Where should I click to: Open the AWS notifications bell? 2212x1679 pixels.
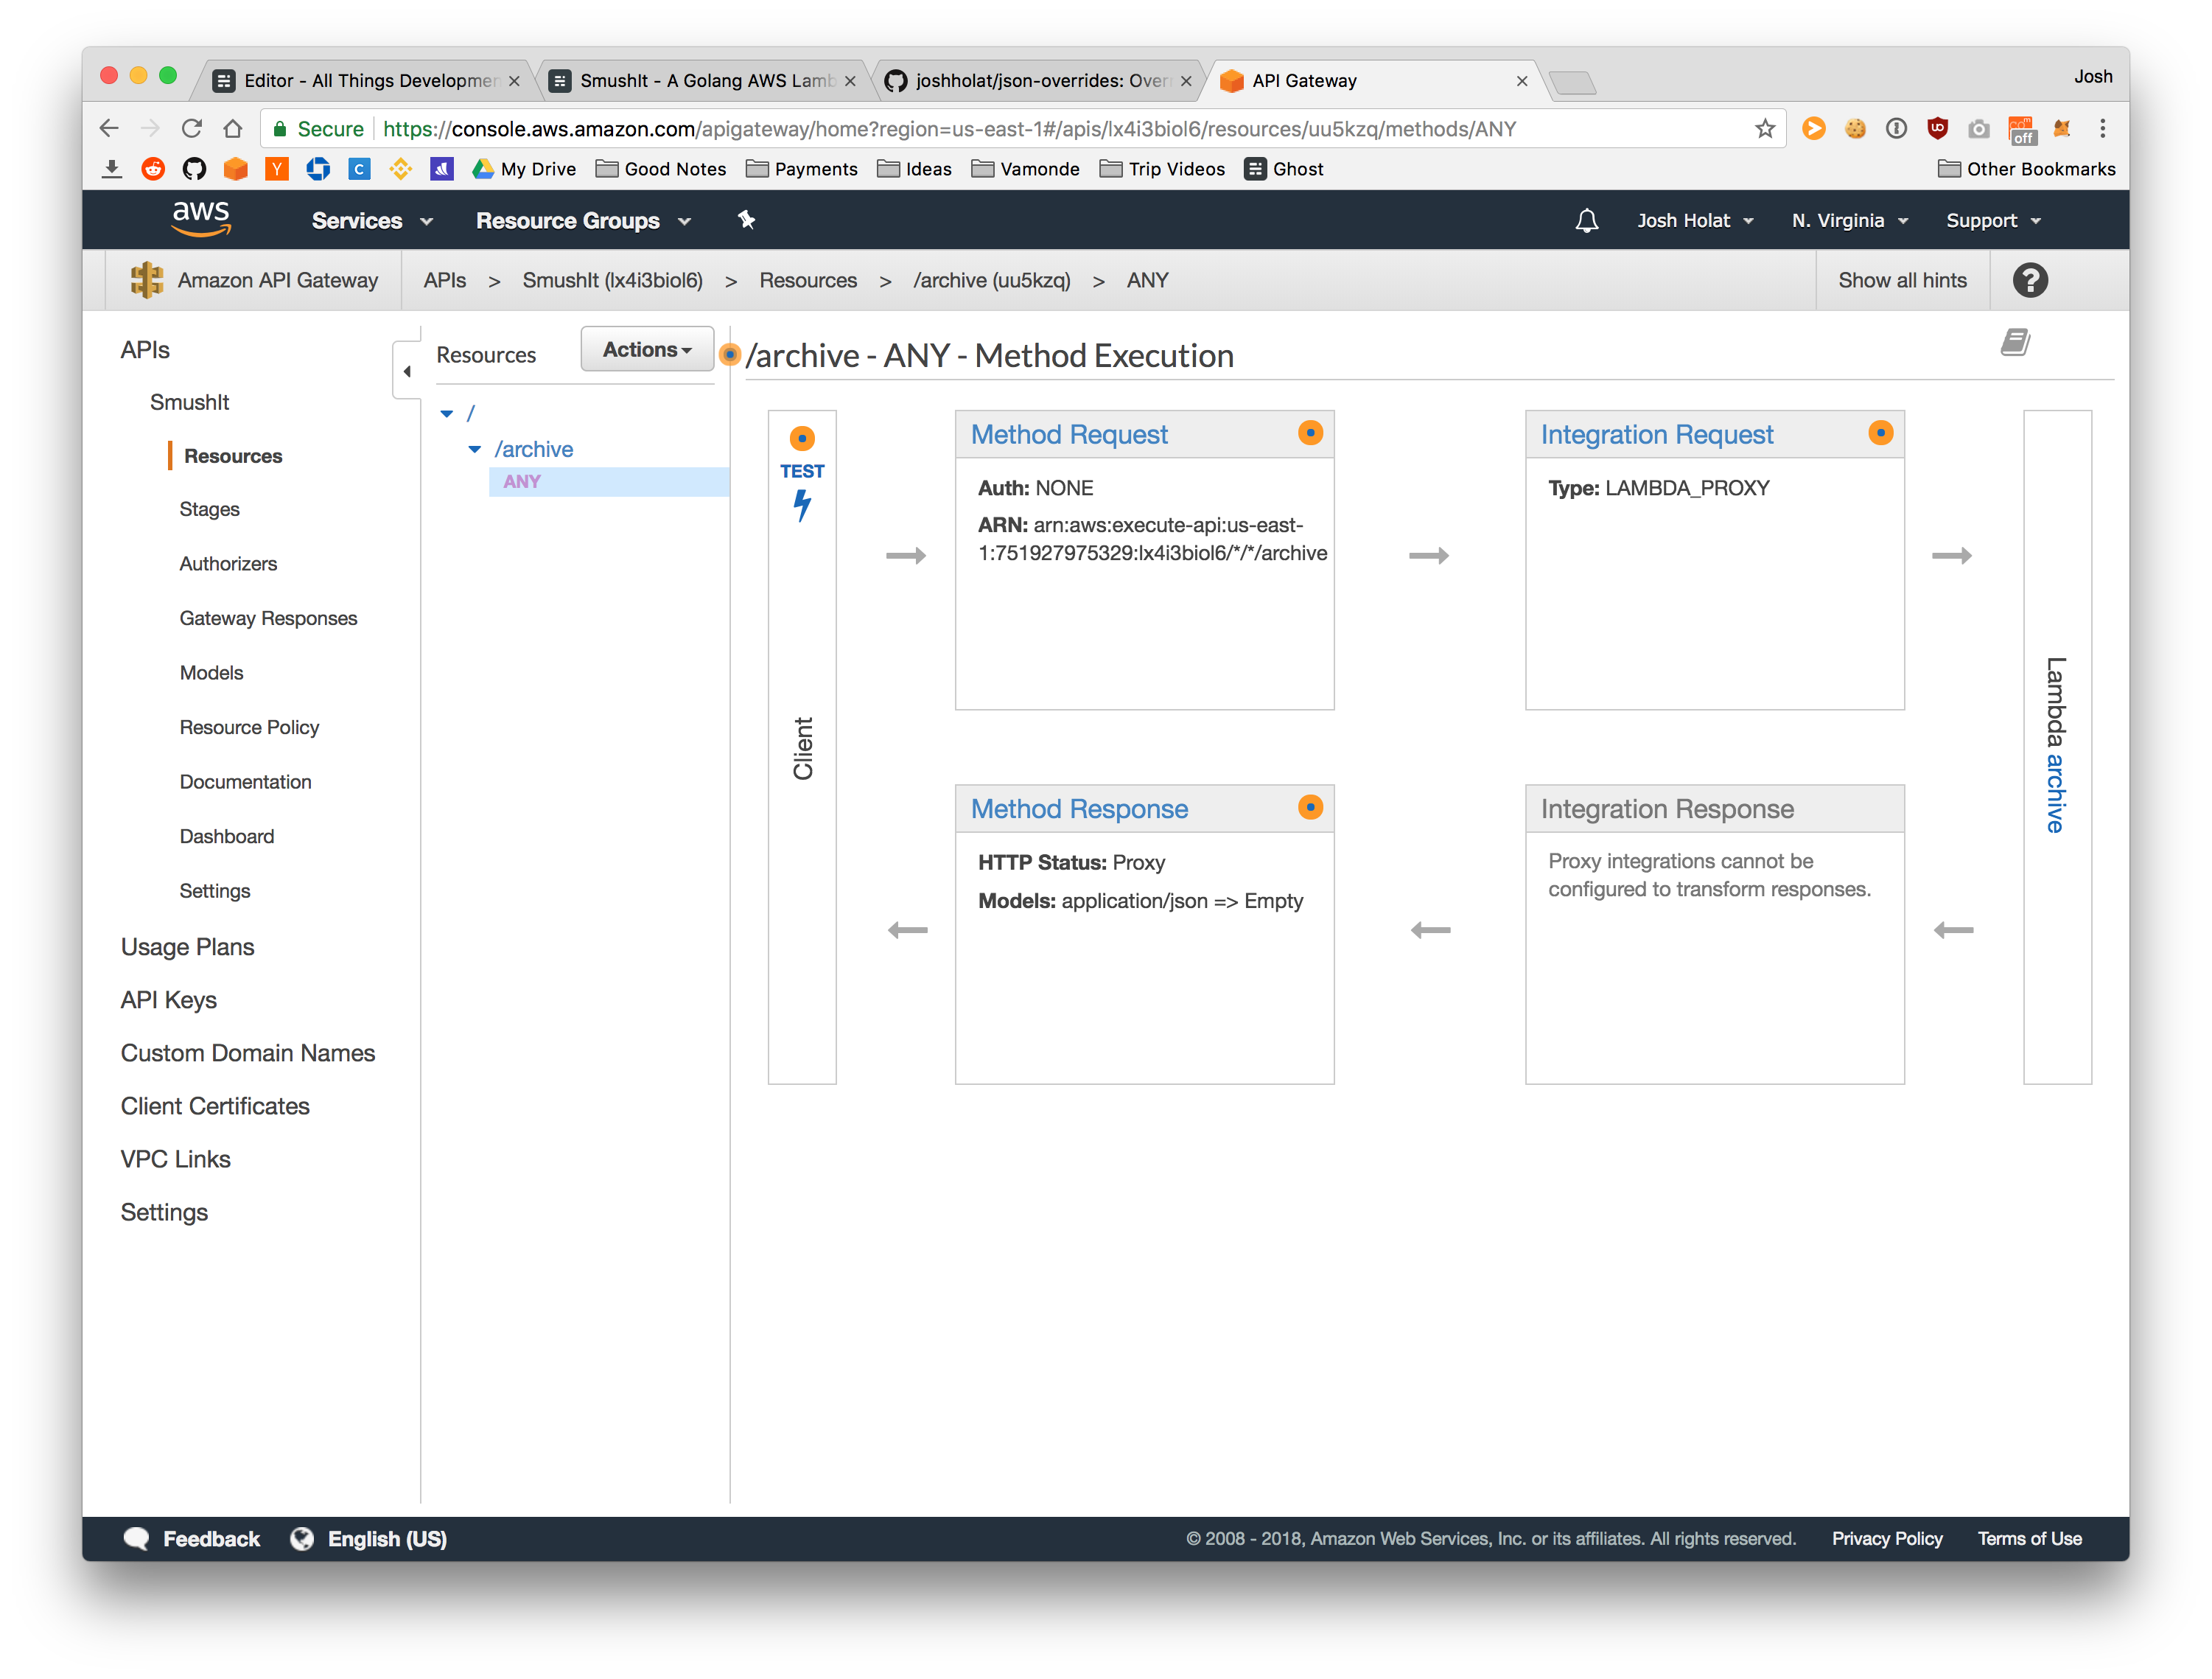(x=1587, y=221)
